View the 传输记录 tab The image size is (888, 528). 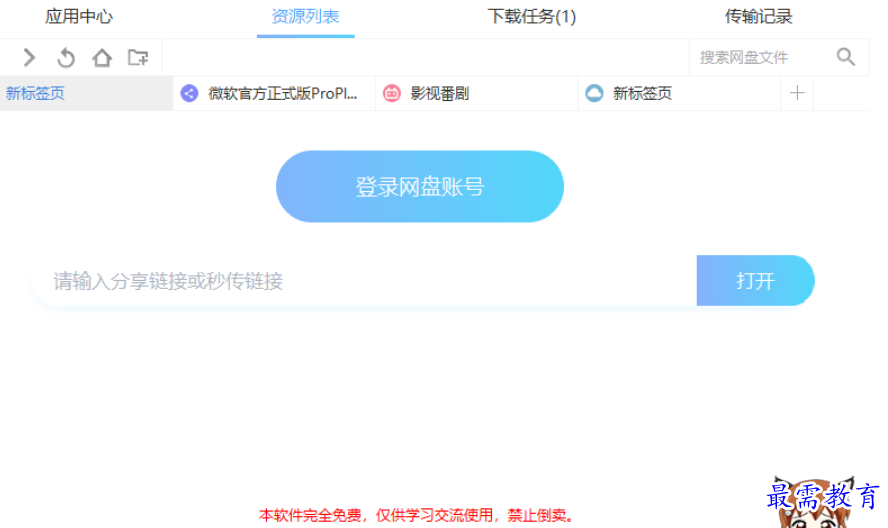tap(758, 16)
